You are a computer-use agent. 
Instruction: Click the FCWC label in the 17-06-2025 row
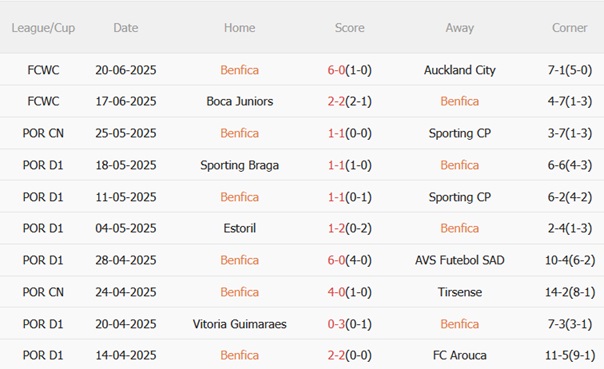(x=43, y=101)
